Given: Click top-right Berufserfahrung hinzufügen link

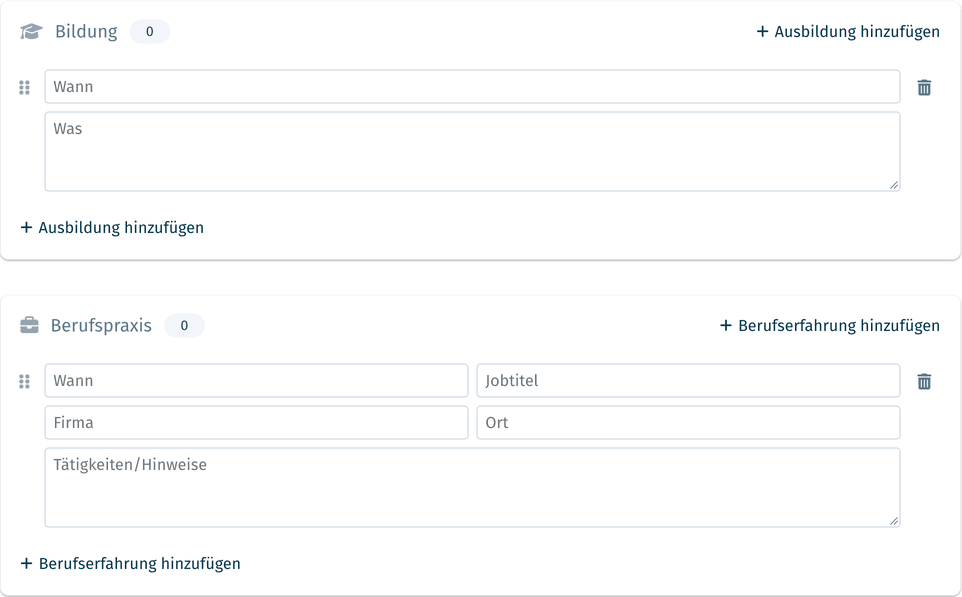Looking at the screenshot, I should [x=829, y=325].
